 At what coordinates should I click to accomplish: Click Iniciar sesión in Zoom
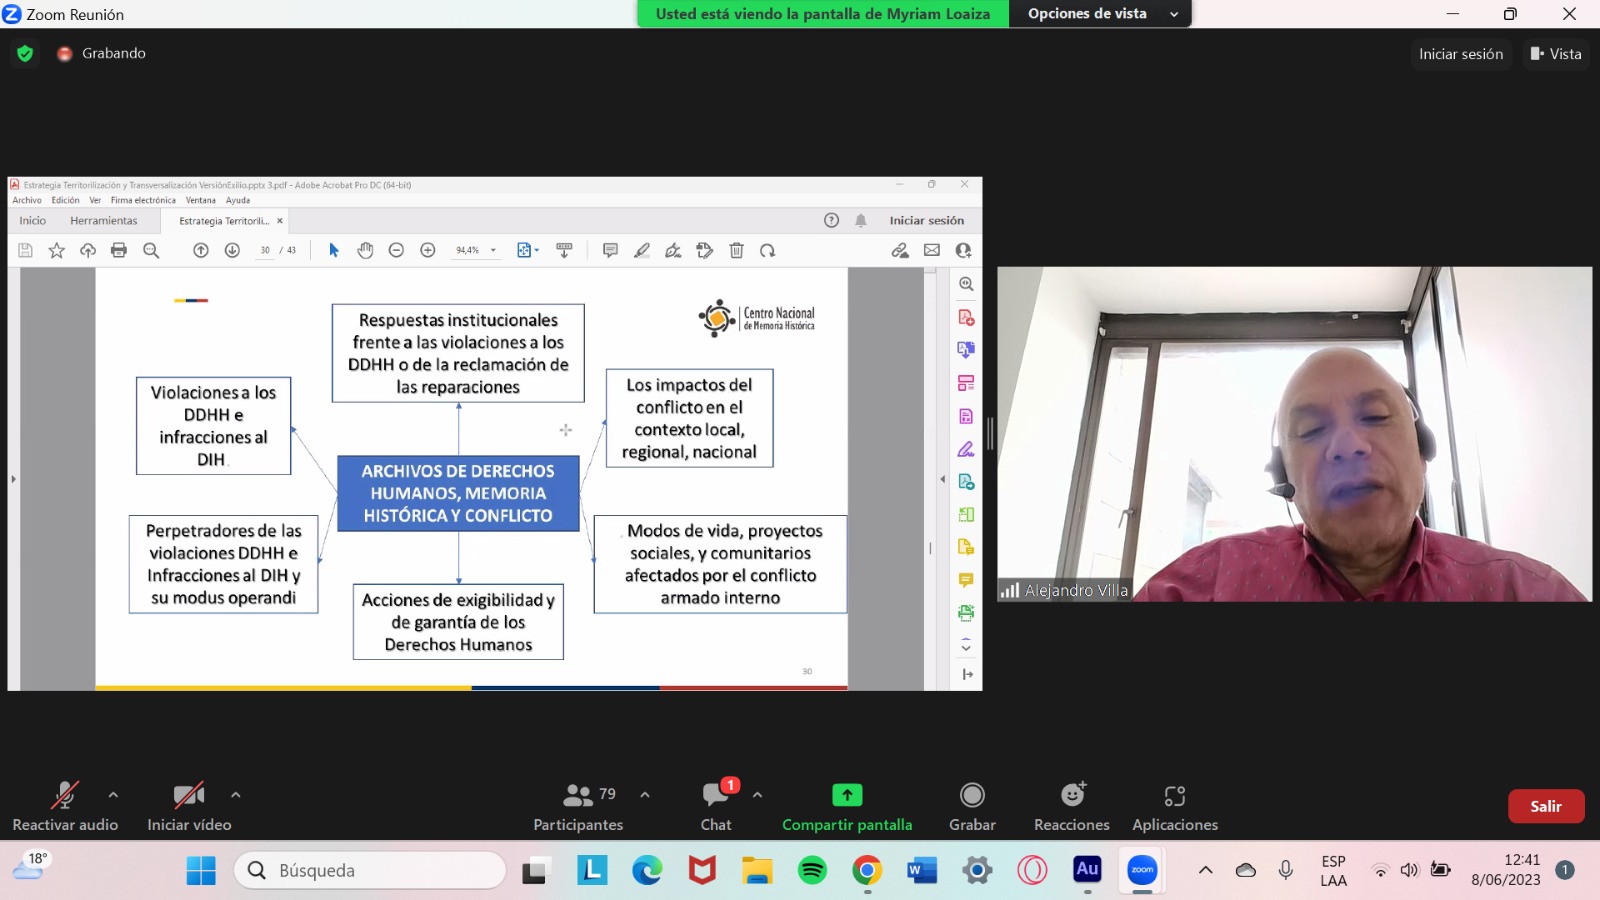pyautogui.click(x=1461, y=54)
